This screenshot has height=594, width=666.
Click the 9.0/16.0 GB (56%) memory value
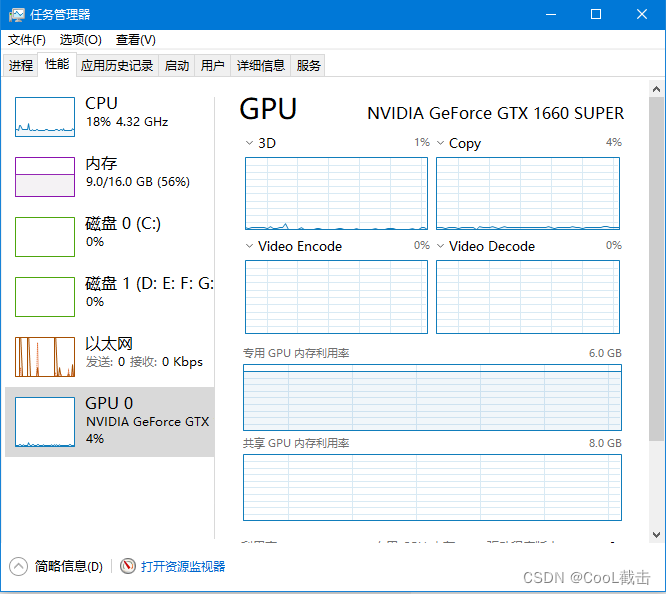pos(138,182)
